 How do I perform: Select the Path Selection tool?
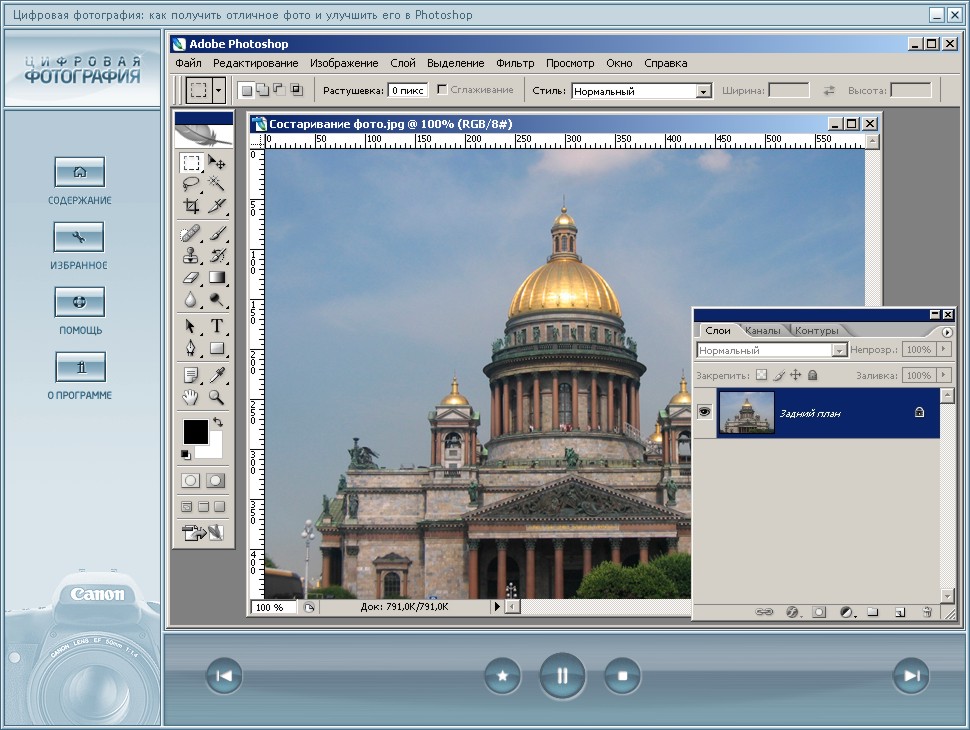pos(191,326)
